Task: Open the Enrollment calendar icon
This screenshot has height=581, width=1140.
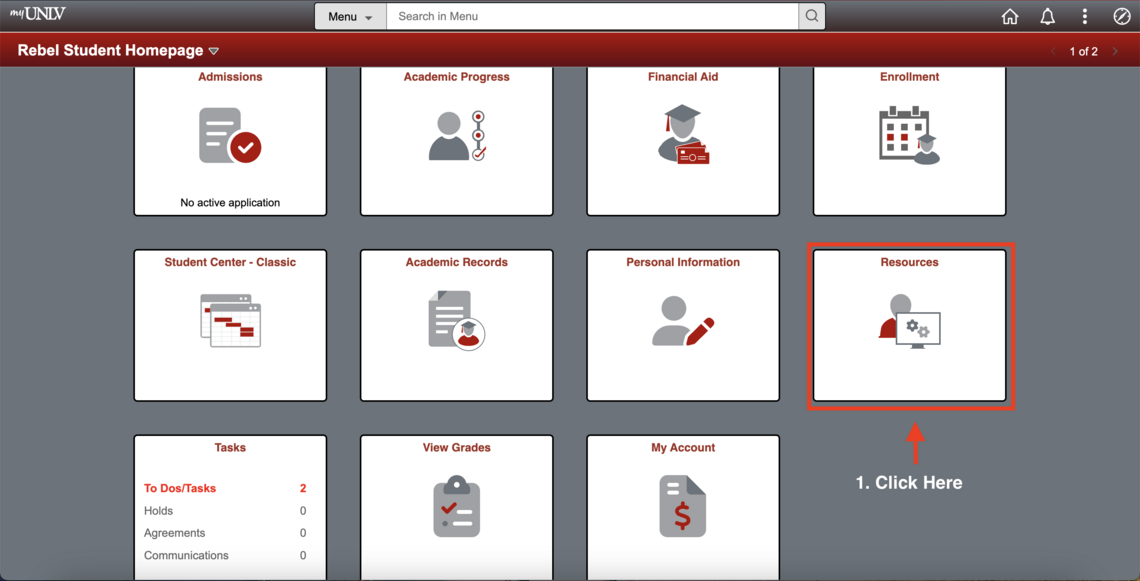Action: pyautogui.click(x=909, y=135)
